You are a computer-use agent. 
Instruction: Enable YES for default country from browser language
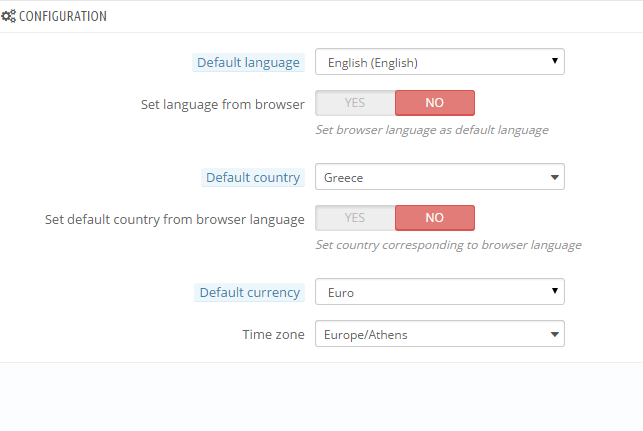point(355,218)
